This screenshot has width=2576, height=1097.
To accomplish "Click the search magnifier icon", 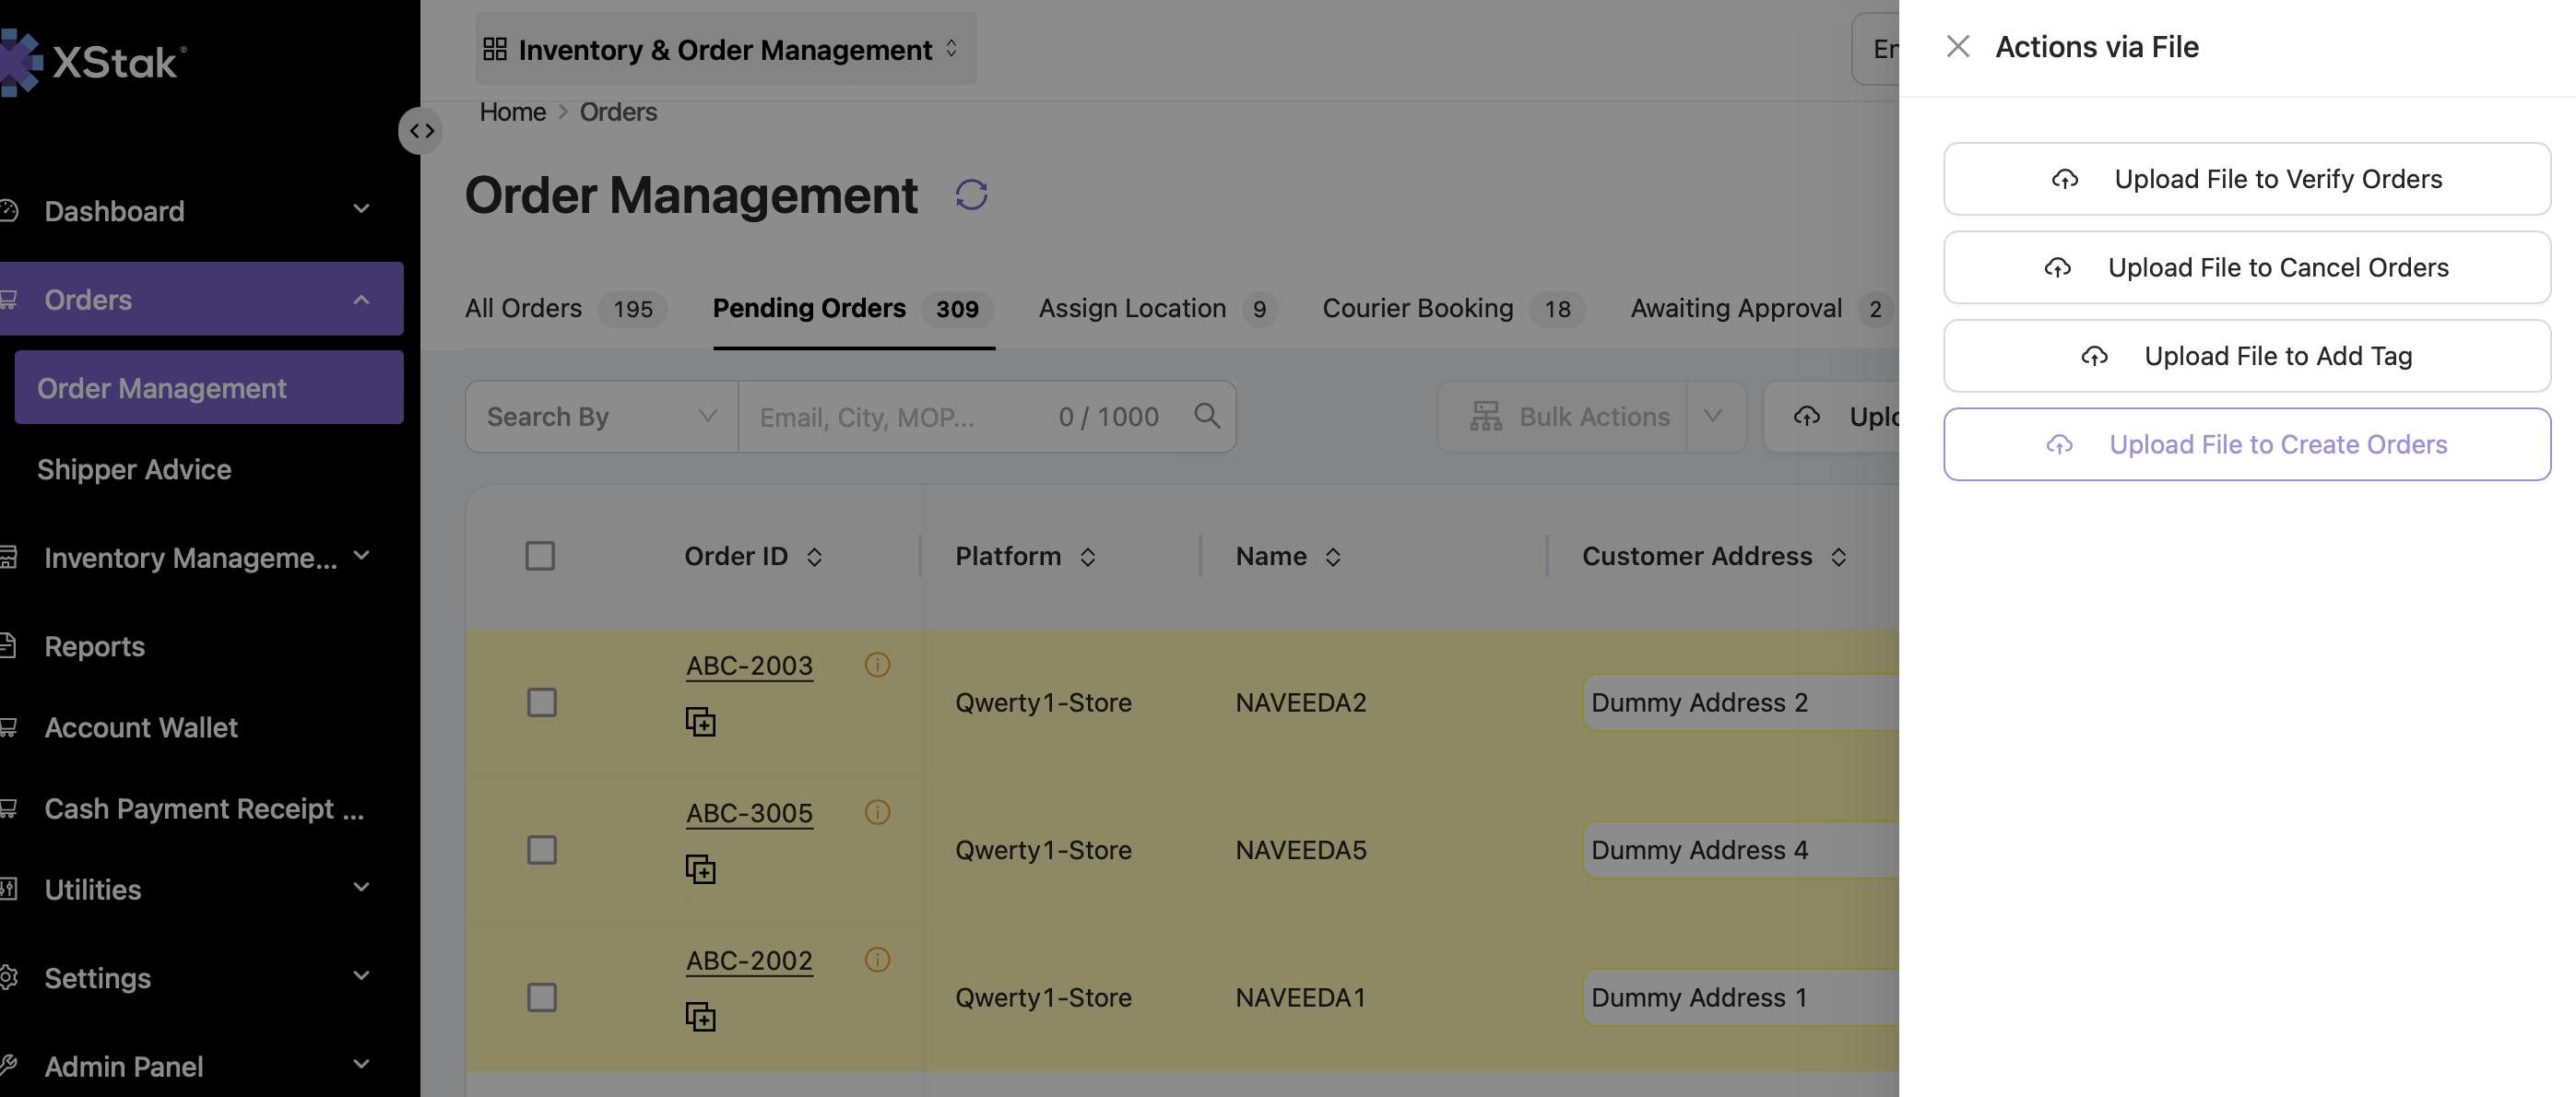I will coord(1207,416).
